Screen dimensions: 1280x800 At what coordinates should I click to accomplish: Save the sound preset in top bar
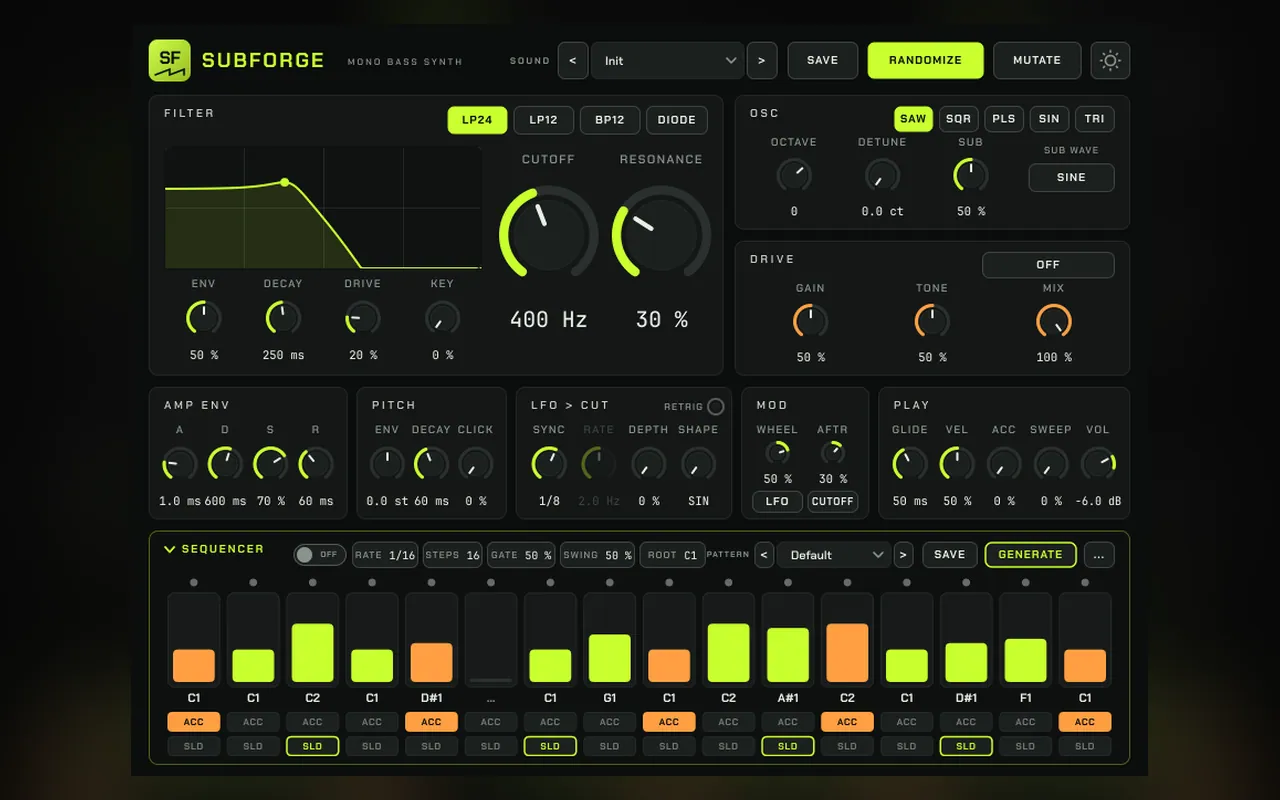pos(822,60)
